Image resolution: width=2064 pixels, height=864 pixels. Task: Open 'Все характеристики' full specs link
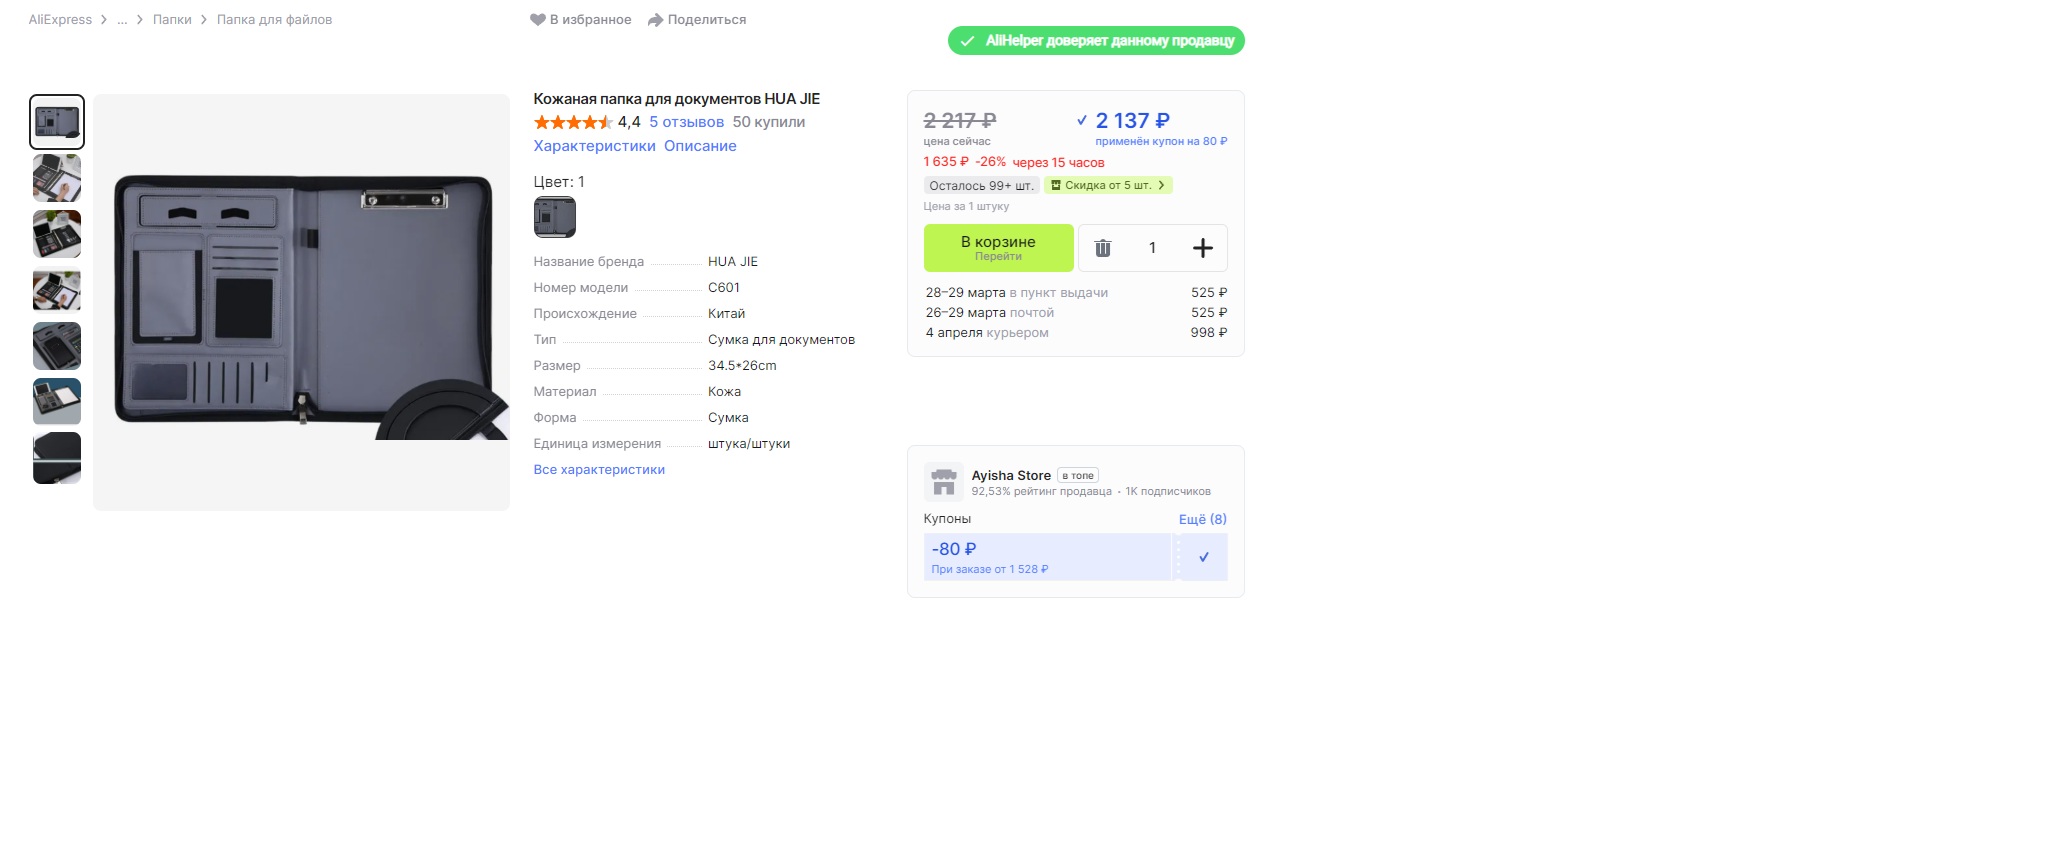pos(599,470)
